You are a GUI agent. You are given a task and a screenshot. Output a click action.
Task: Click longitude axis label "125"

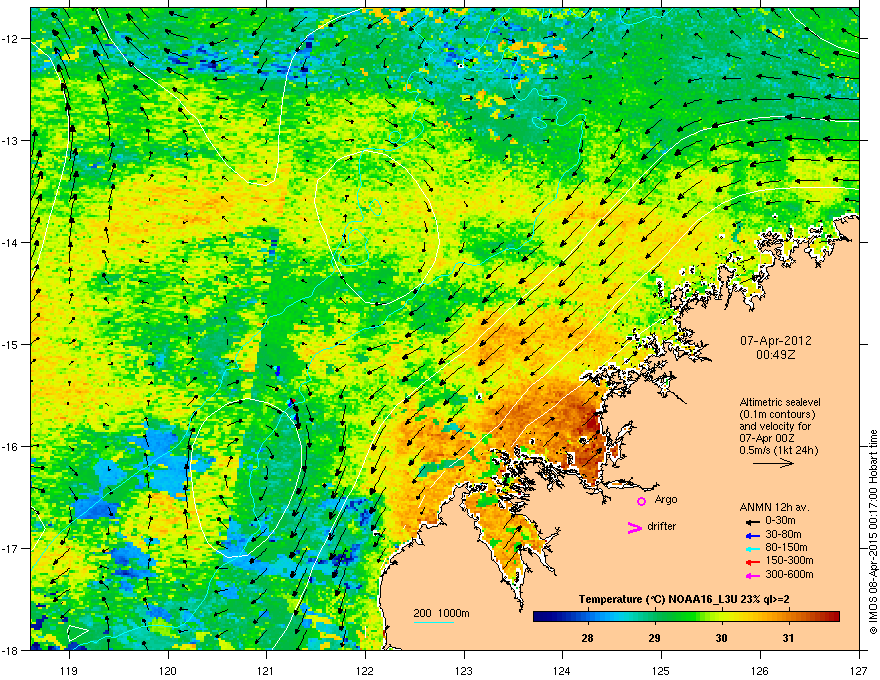click(661, 670)
